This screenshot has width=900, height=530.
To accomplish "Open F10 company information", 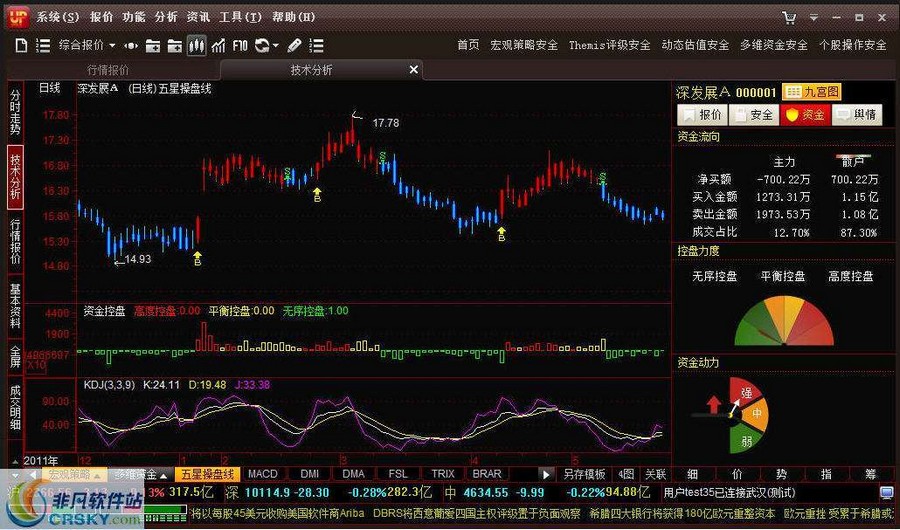I will coord(240,45).
